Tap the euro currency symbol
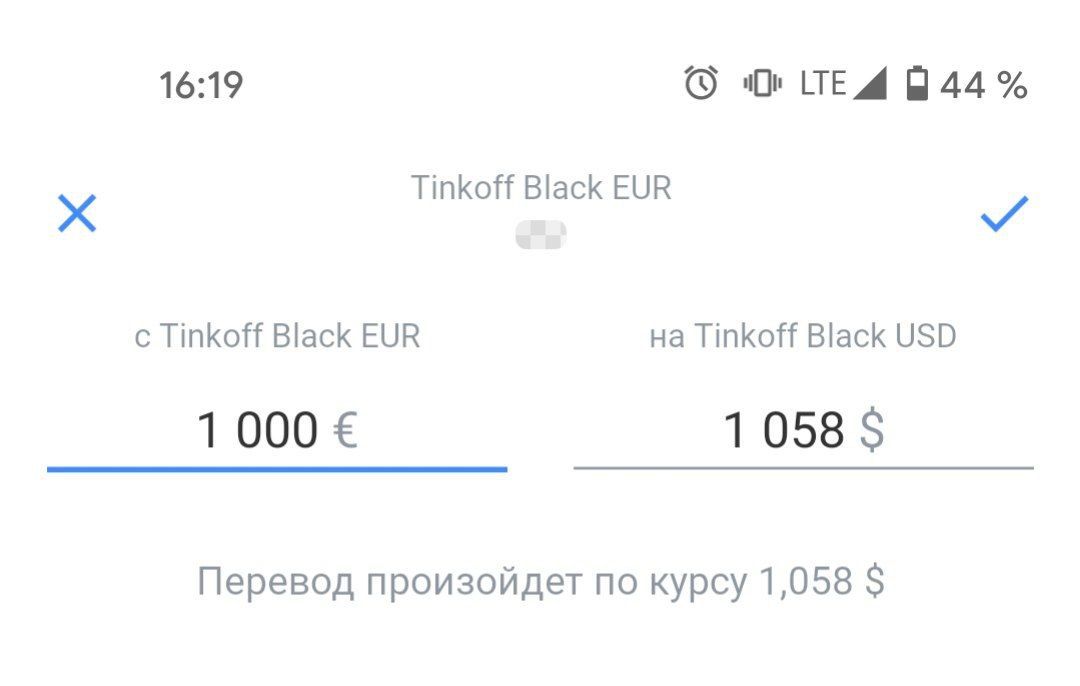The width and height of the screenshot is (1080, 686). click(x=345, y=431)
